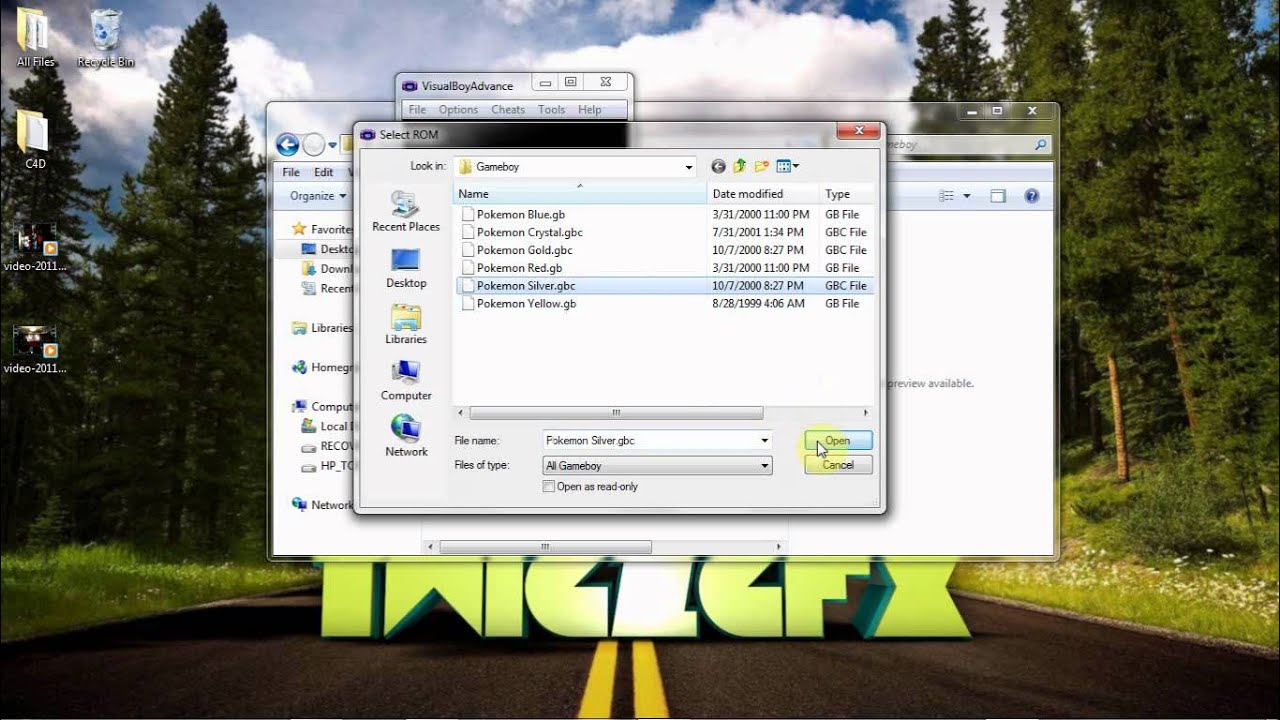
Task: Click the Explorer search magnifier icon
Action: [1041, 145]
